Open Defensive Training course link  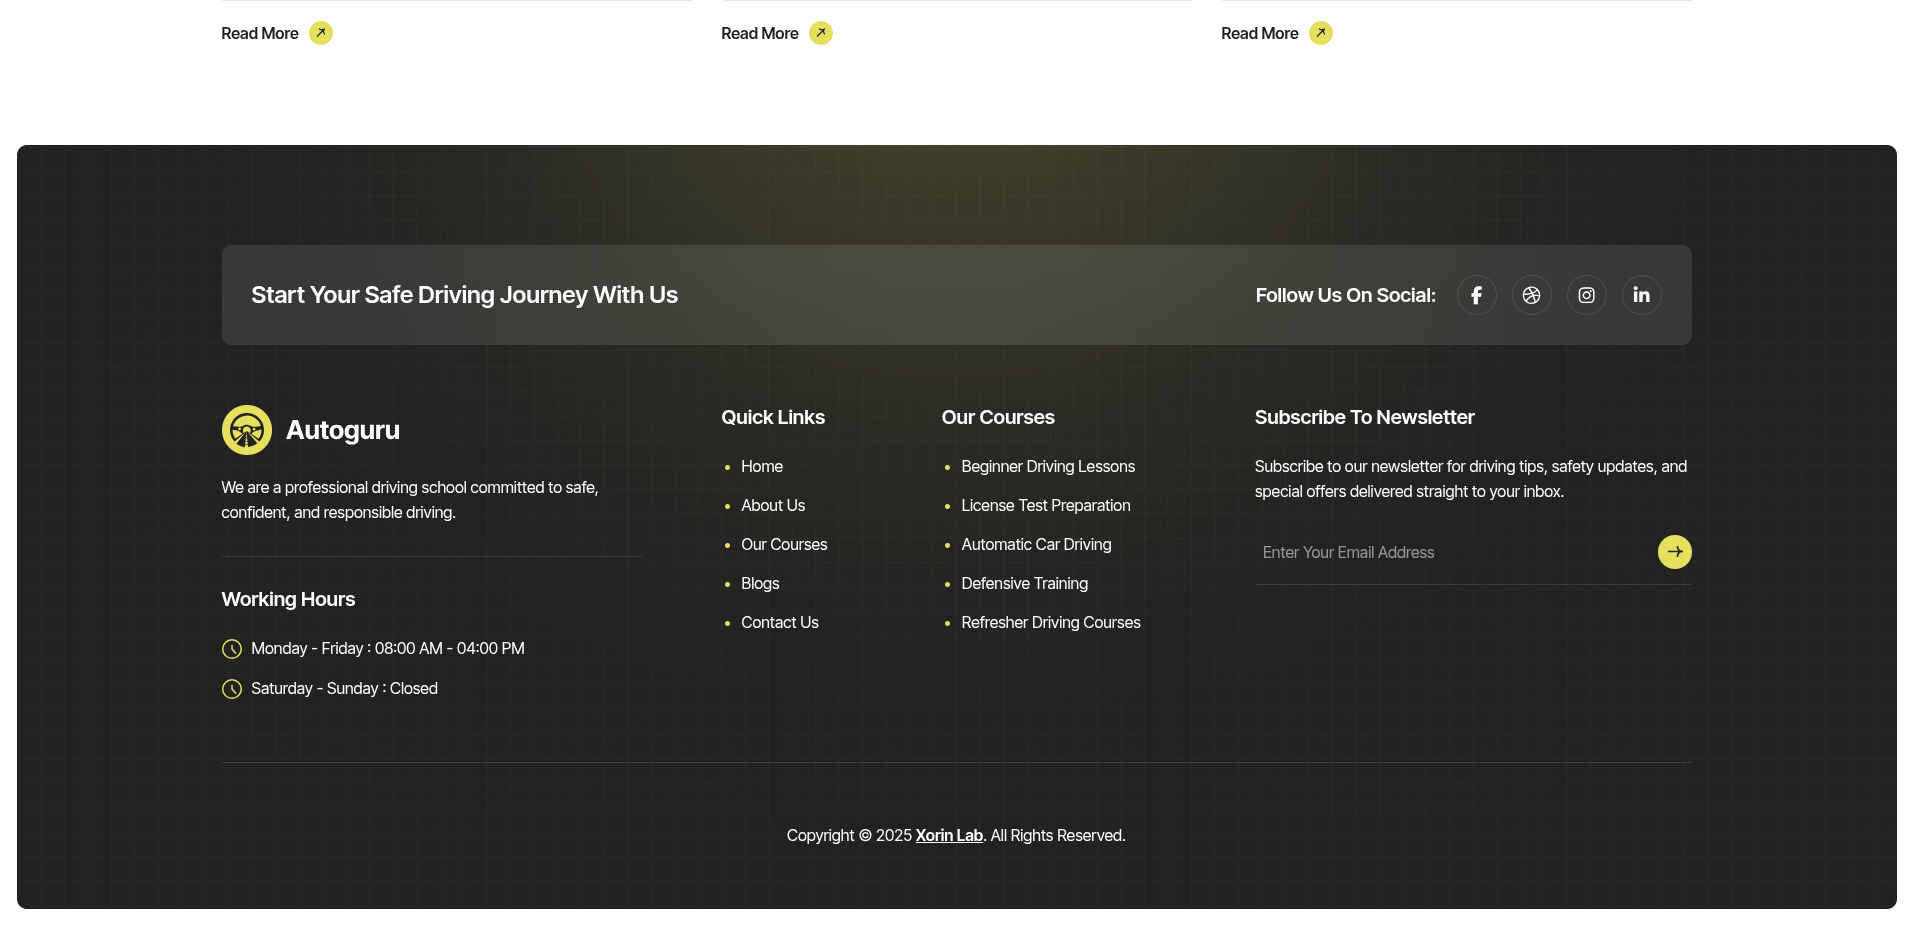[x=1025, y=583]
